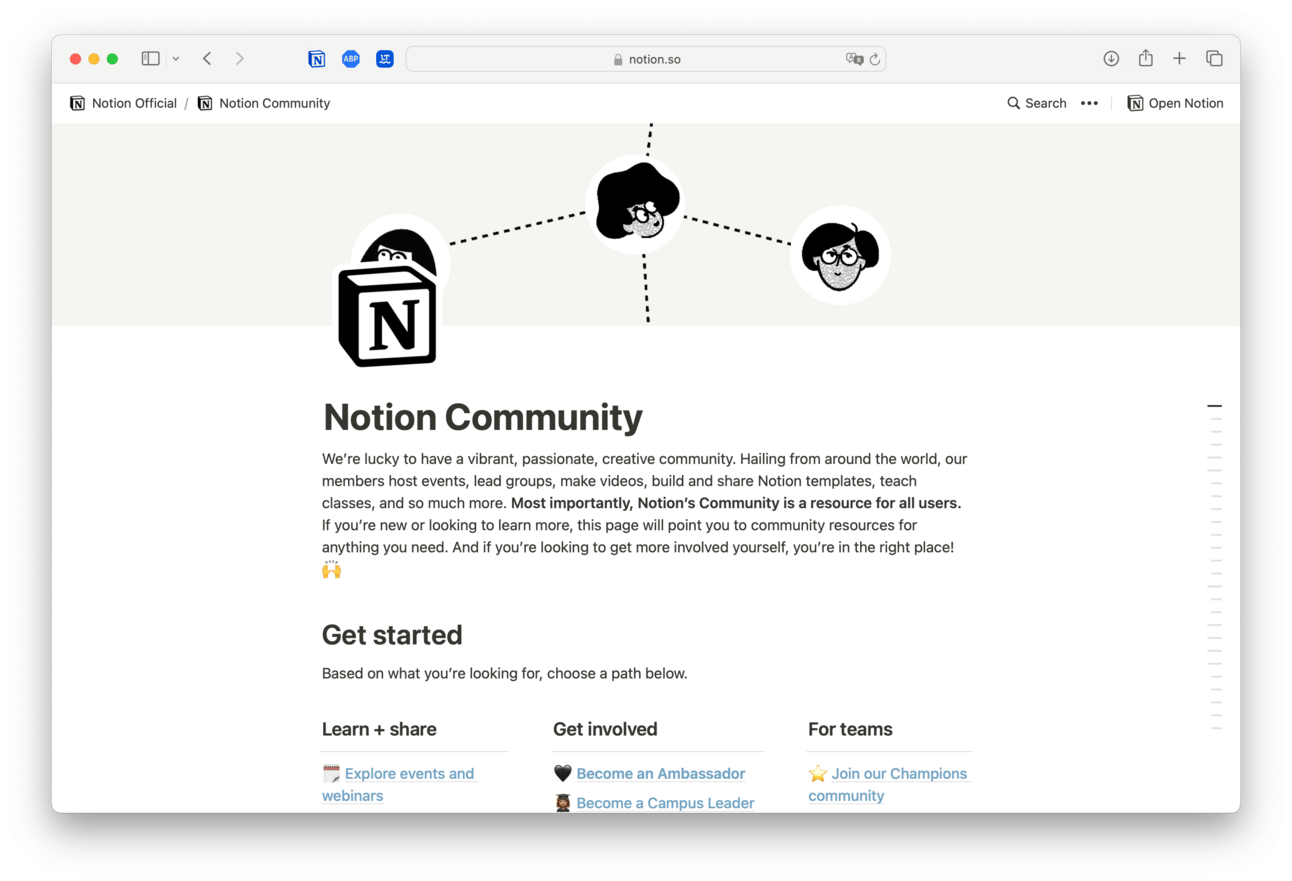Open the sidebar options dropdown chevron
This screenshot has width=1292, height=881.
pyautogui.click(x=176, y=59)
